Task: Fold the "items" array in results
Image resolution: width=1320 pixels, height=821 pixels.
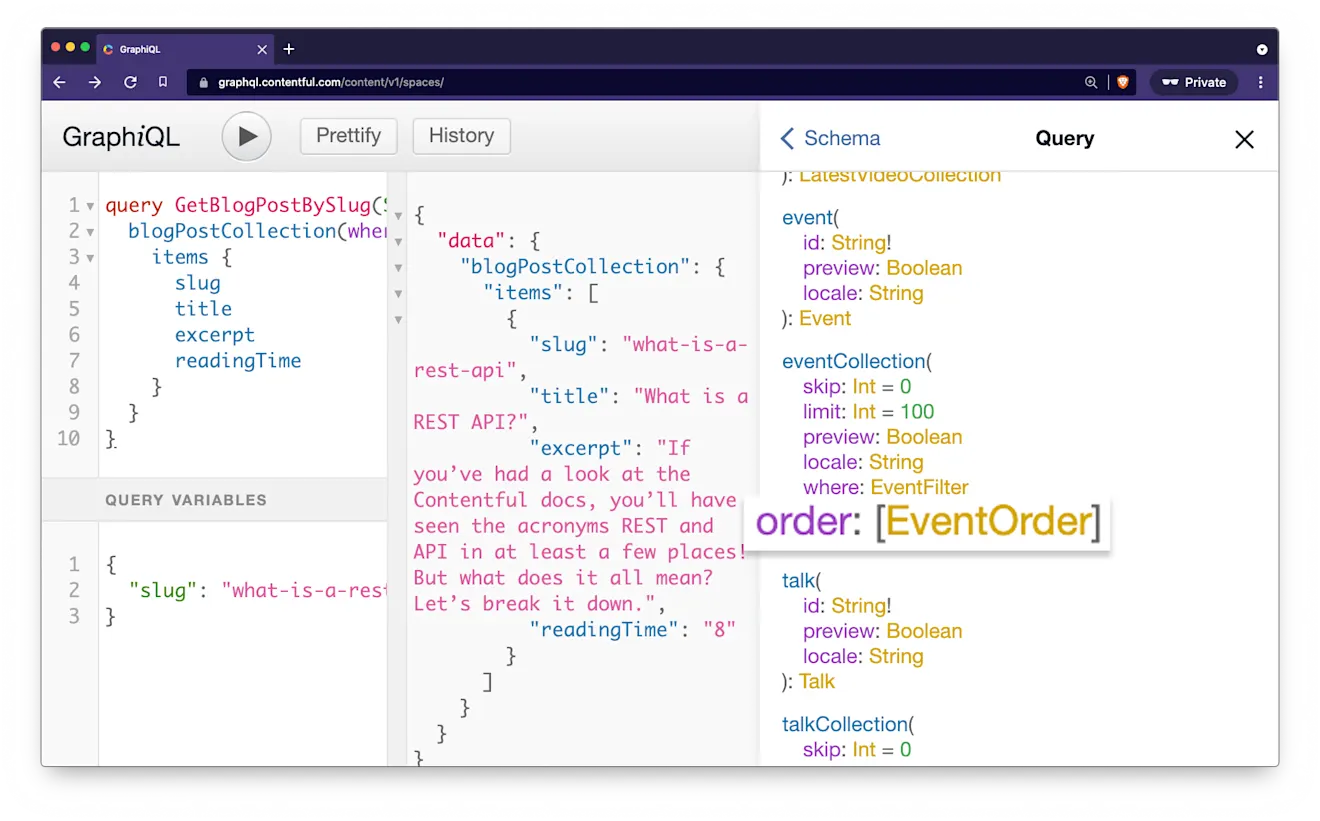Action: point(398,294)
